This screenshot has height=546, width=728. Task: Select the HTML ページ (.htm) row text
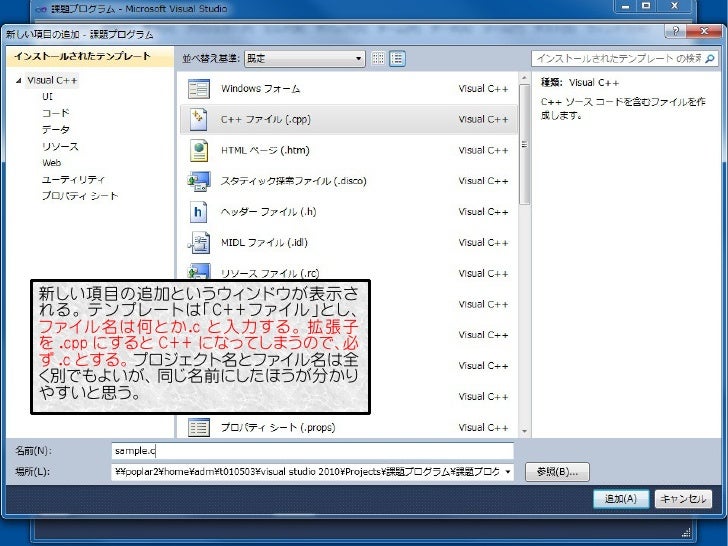point(265,150)
